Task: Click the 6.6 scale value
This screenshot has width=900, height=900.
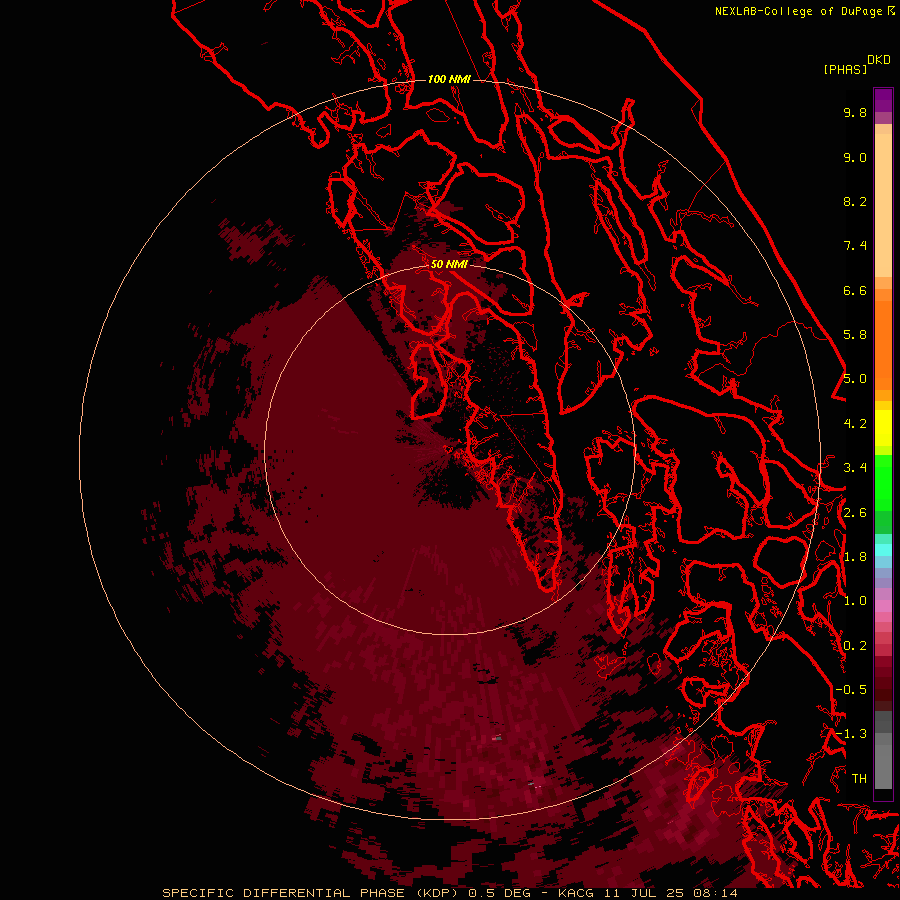Action: (855, 290)
